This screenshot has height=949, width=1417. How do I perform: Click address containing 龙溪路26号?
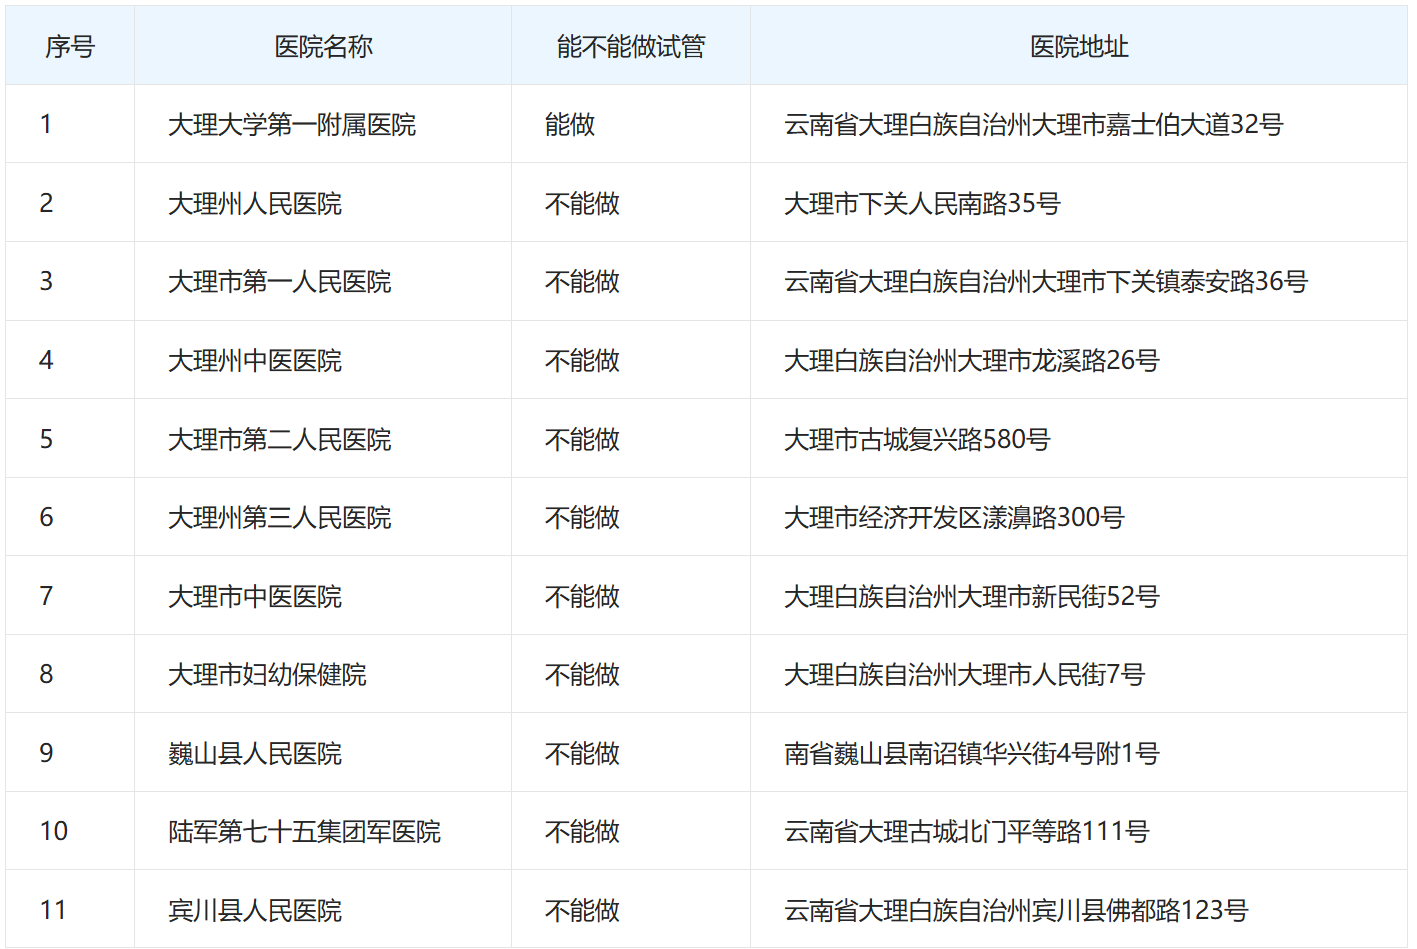pyautogui.click(x=972, y=360)
